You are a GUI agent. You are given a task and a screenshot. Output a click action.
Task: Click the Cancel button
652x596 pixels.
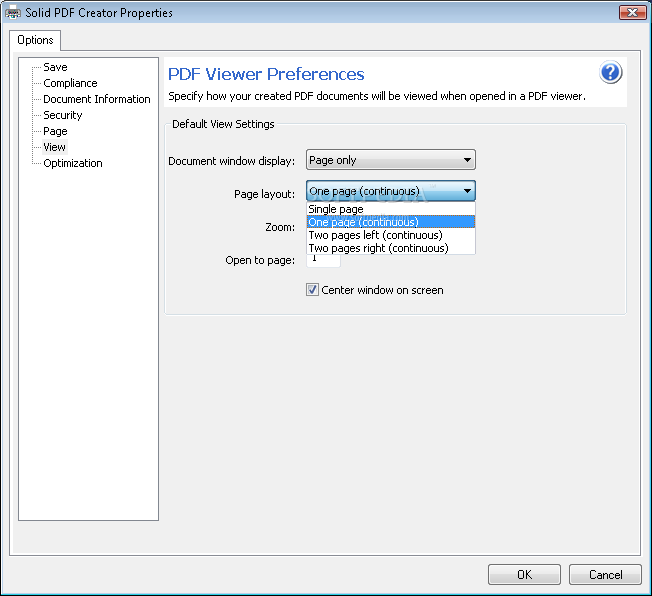(605, 574)
